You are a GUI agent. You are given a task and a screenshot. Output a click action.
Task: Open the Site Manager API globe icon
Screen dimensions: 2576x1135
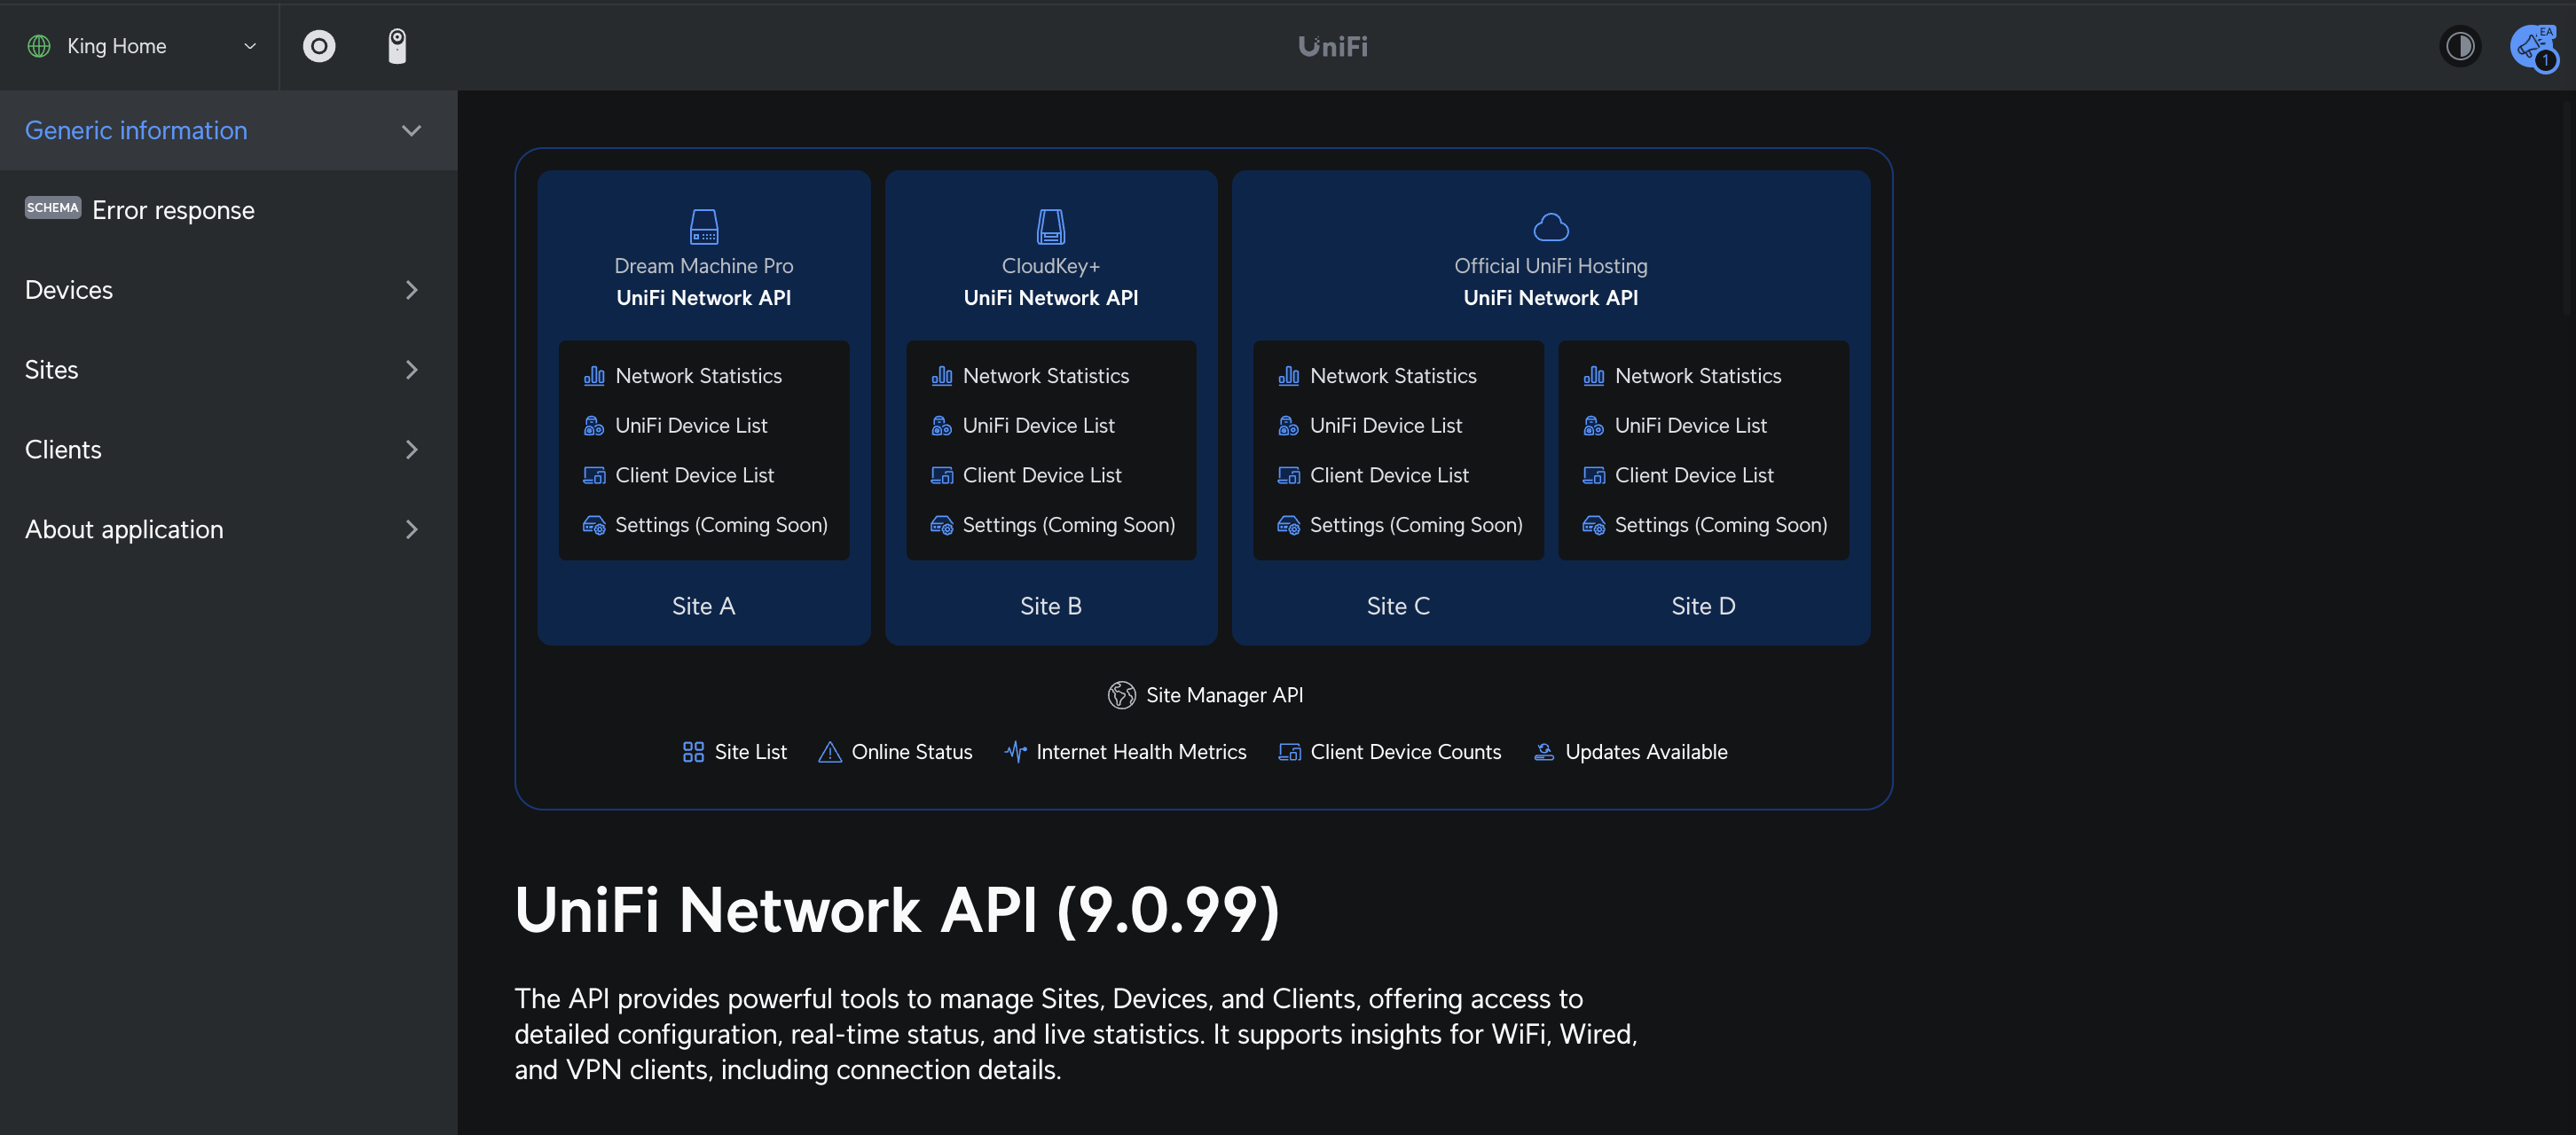(1122, 694)
